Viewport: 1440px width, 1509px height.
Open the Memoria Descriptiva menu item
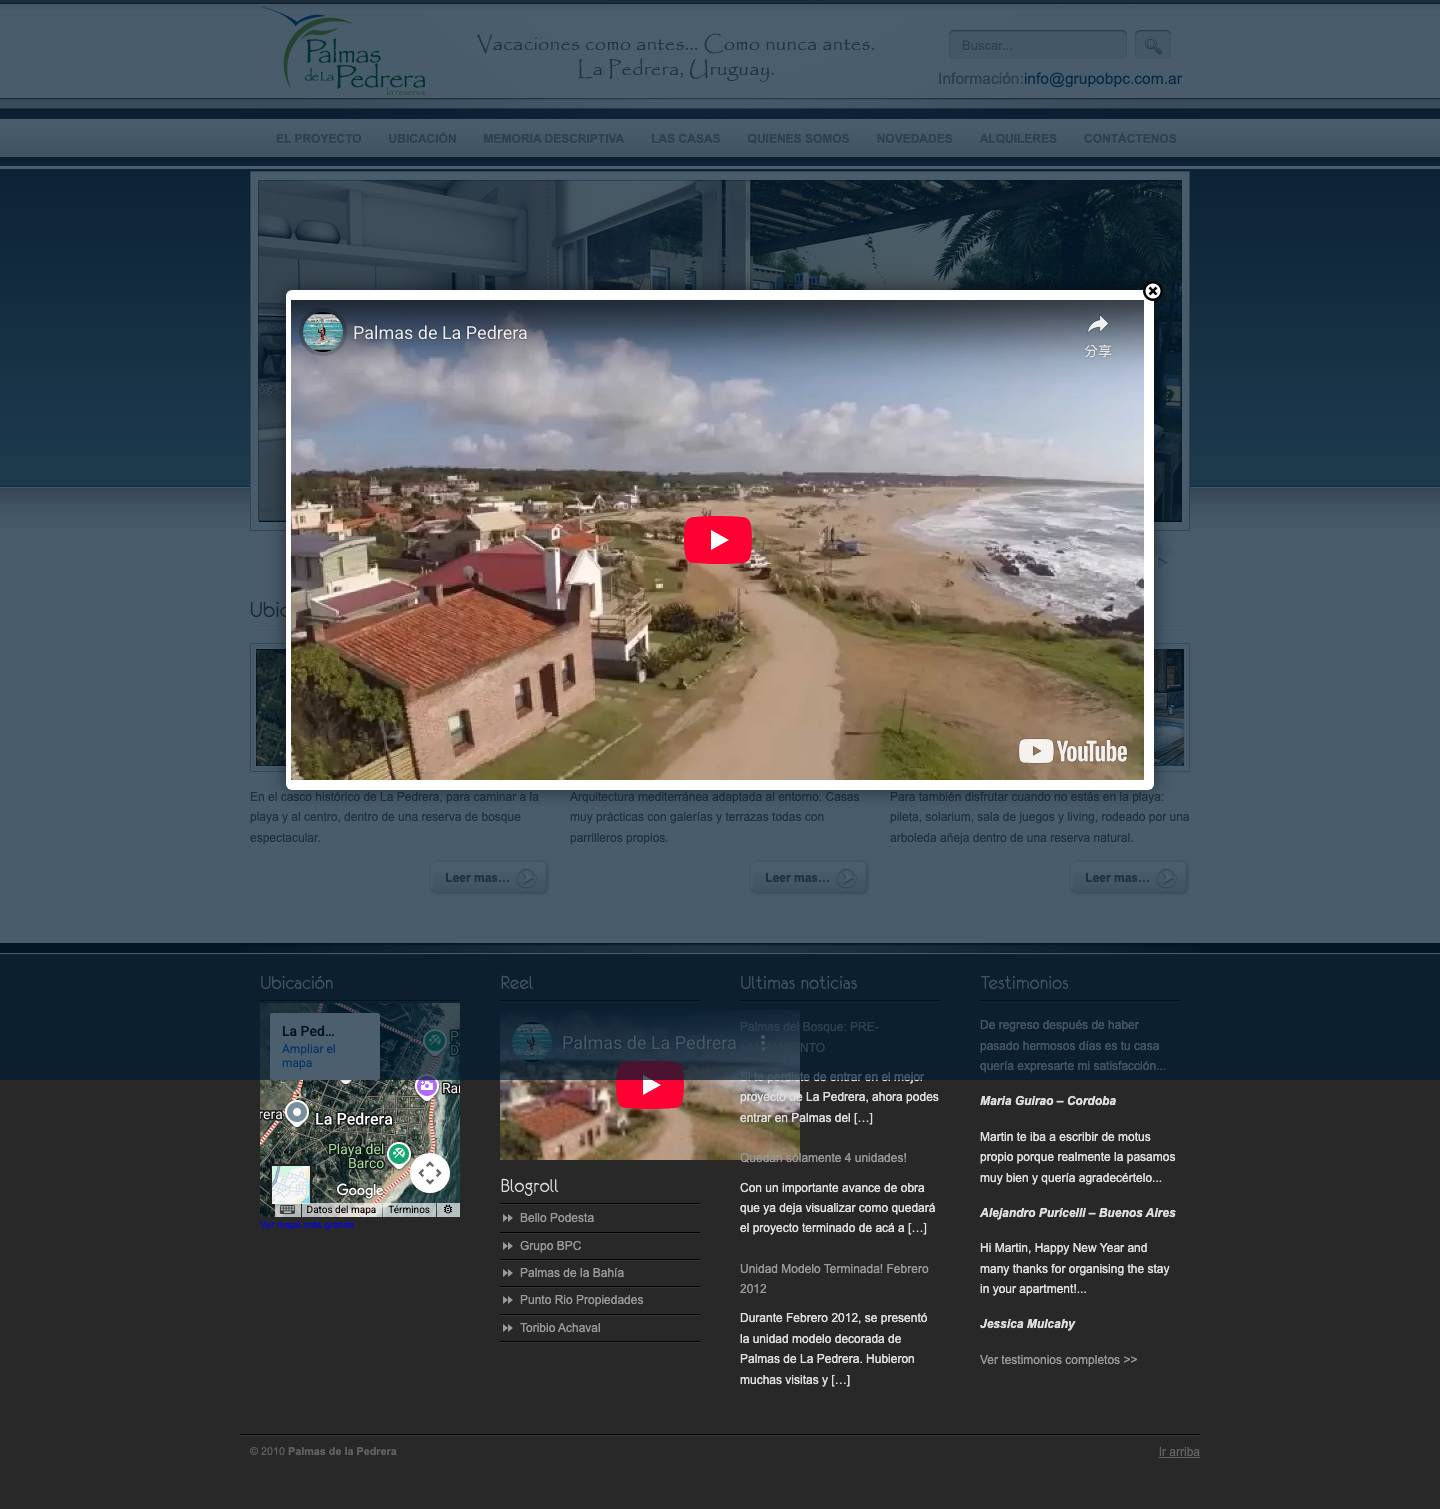click(553, 139)
